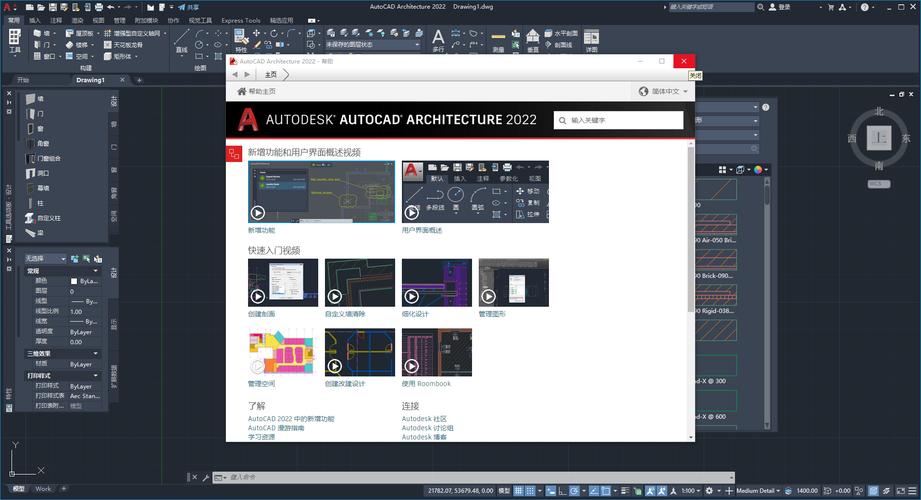Toggle ortho mode in status bar

(562, 491)
